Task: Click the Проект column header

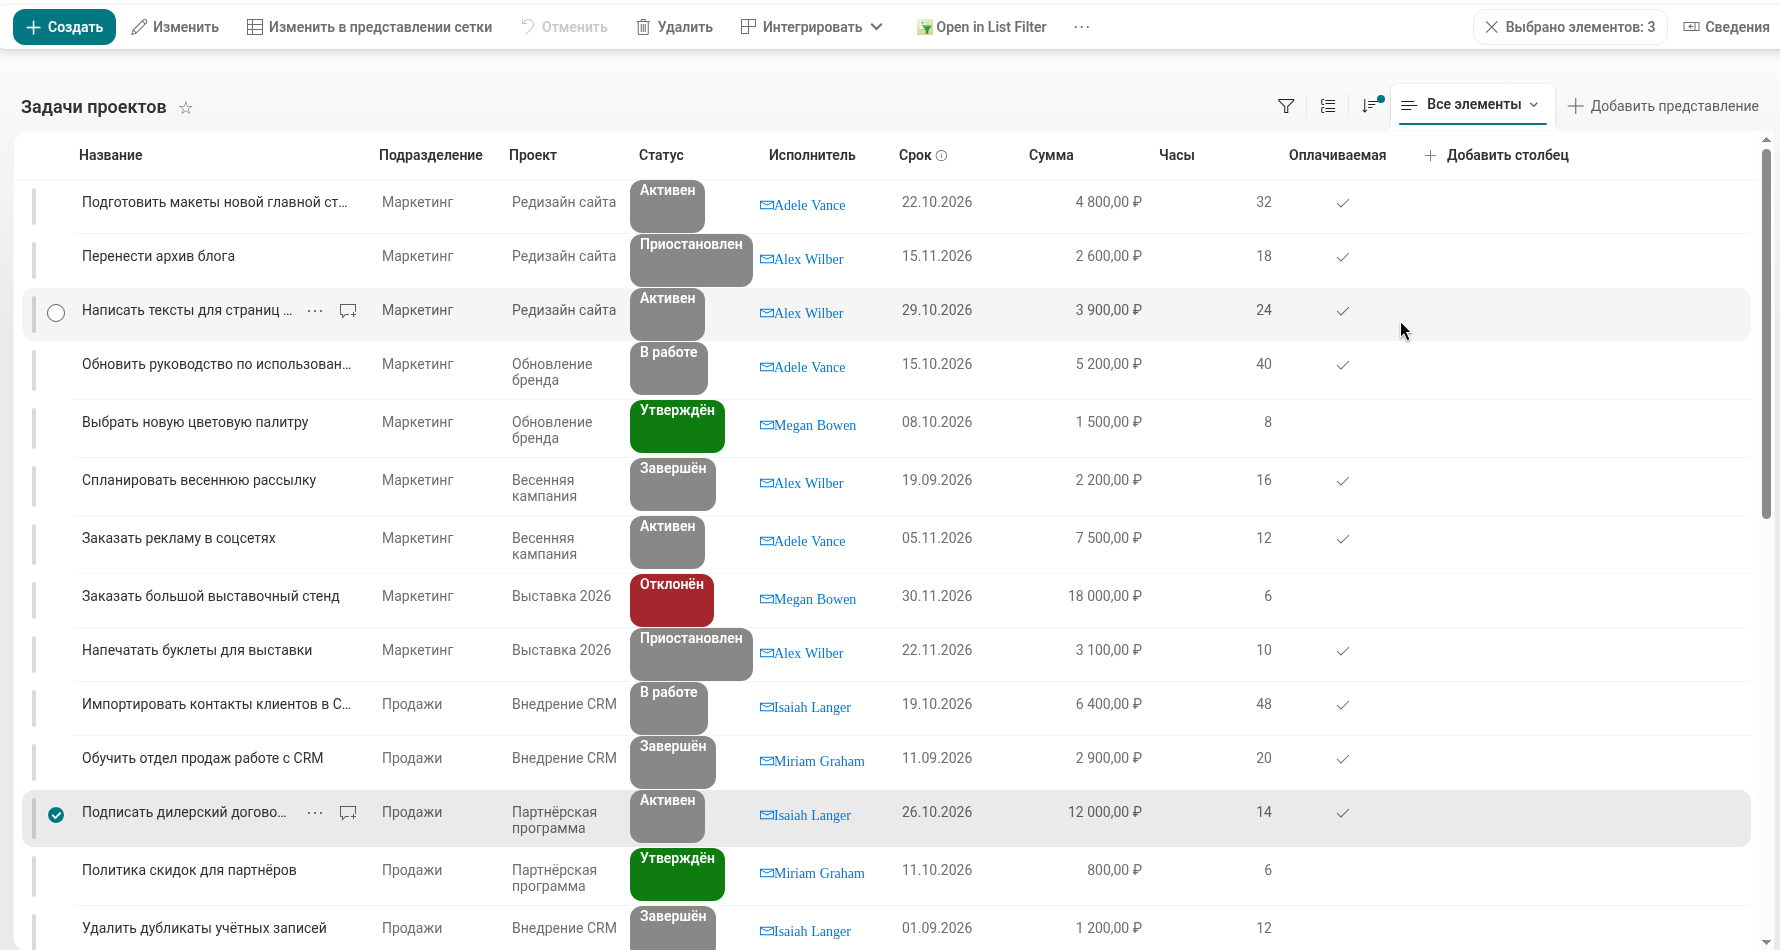Action: point(533,155)
